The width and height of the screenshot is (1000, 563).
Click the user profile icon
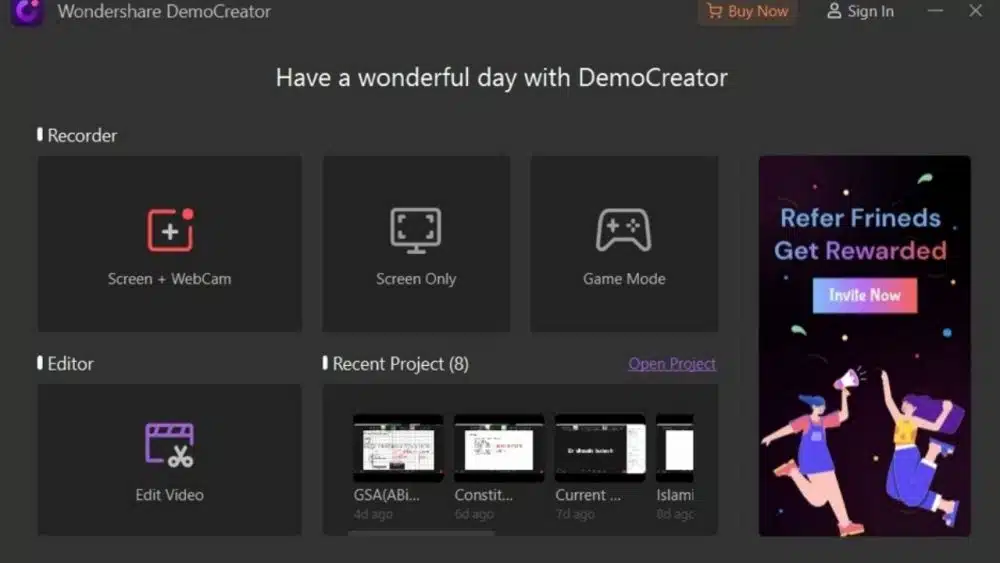point(834,12)
